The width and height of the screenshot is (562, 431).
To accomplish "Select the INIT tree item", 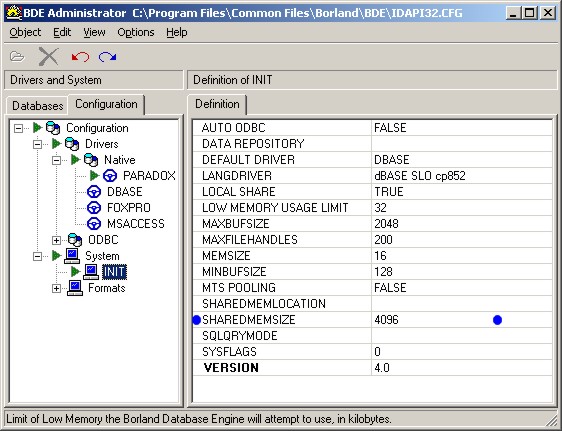I will point(114,272).
